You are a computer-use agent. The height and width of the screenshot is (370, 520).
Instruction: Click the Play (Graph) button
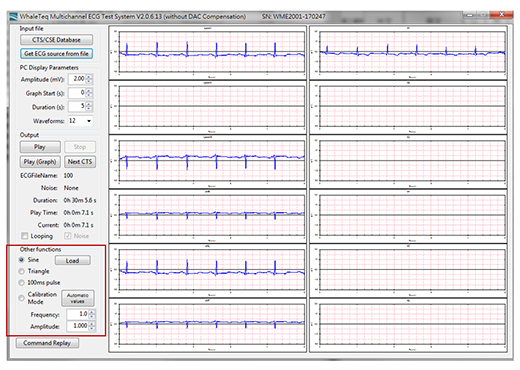tap(40, 162)
